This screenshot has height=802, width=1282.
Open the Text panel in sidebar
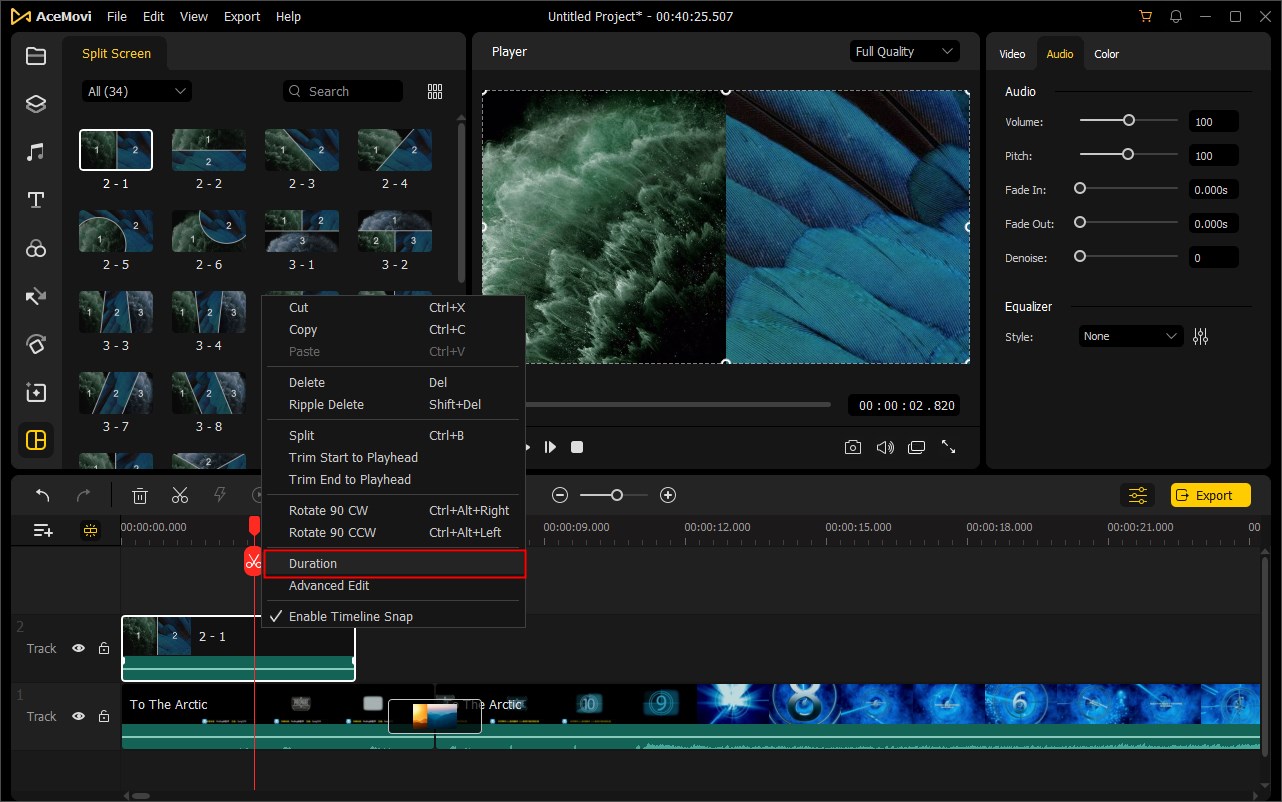click(x=36, y=200)
